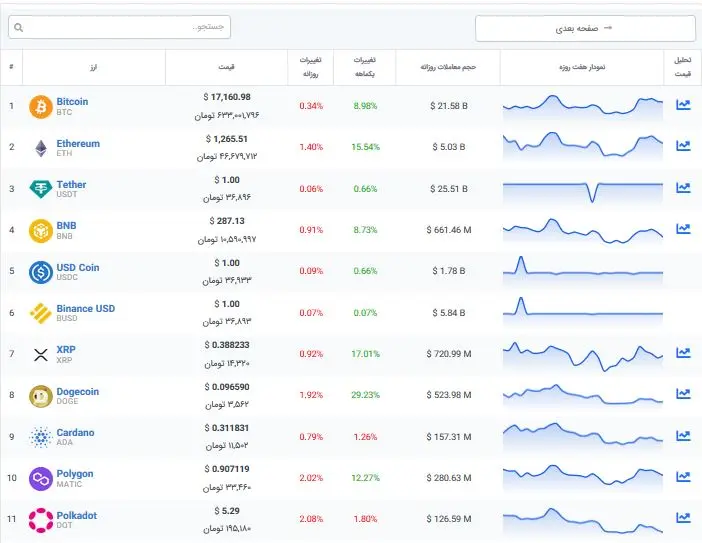This screenshot has height=543, width=702.
Task: Click the USD Coin seven-day sparkline
Action: tap(582, 270)
